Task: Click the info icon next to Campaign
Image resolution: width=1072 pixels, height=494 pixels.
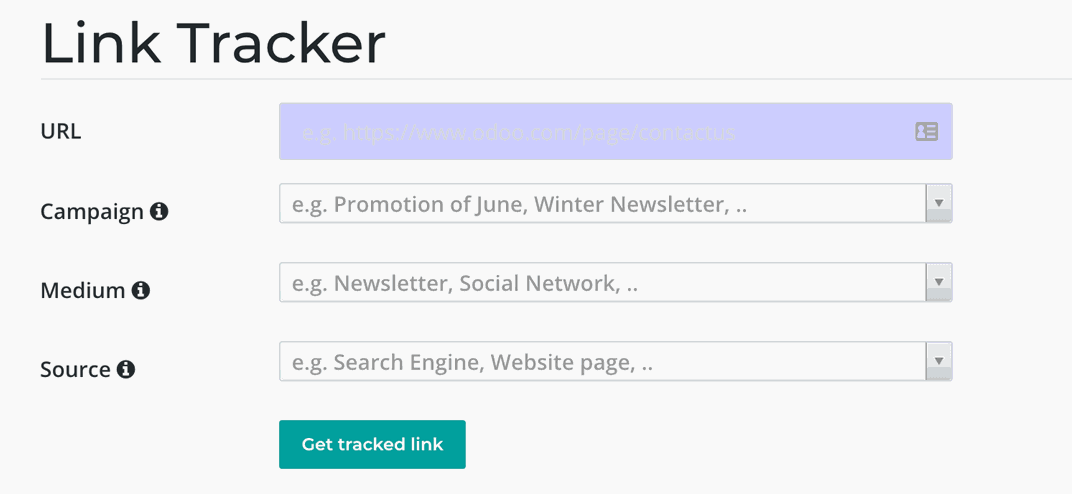Action: (159, 211)
